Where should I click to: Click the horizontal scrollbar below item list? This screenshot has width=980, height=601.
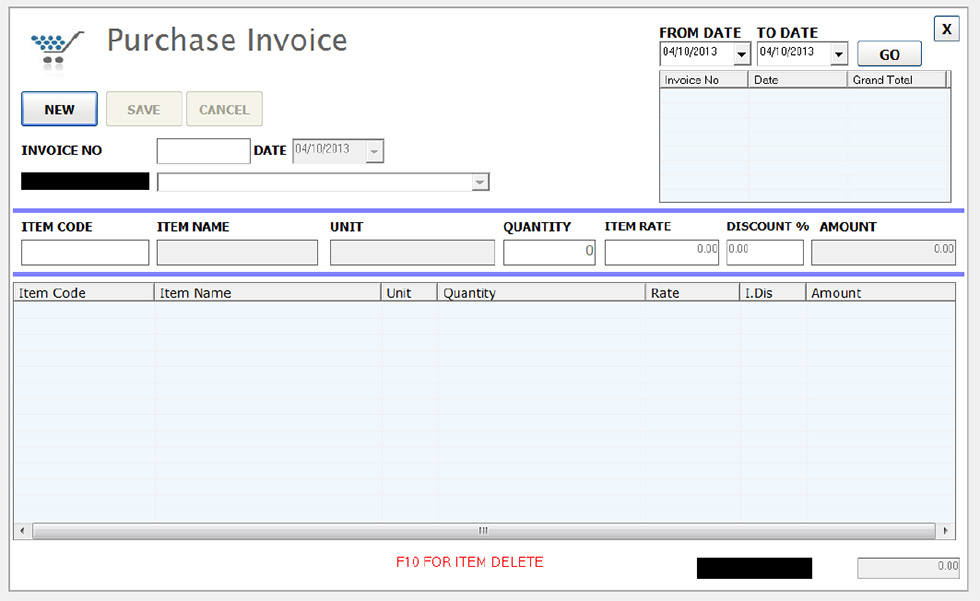(x=483, y=530)
